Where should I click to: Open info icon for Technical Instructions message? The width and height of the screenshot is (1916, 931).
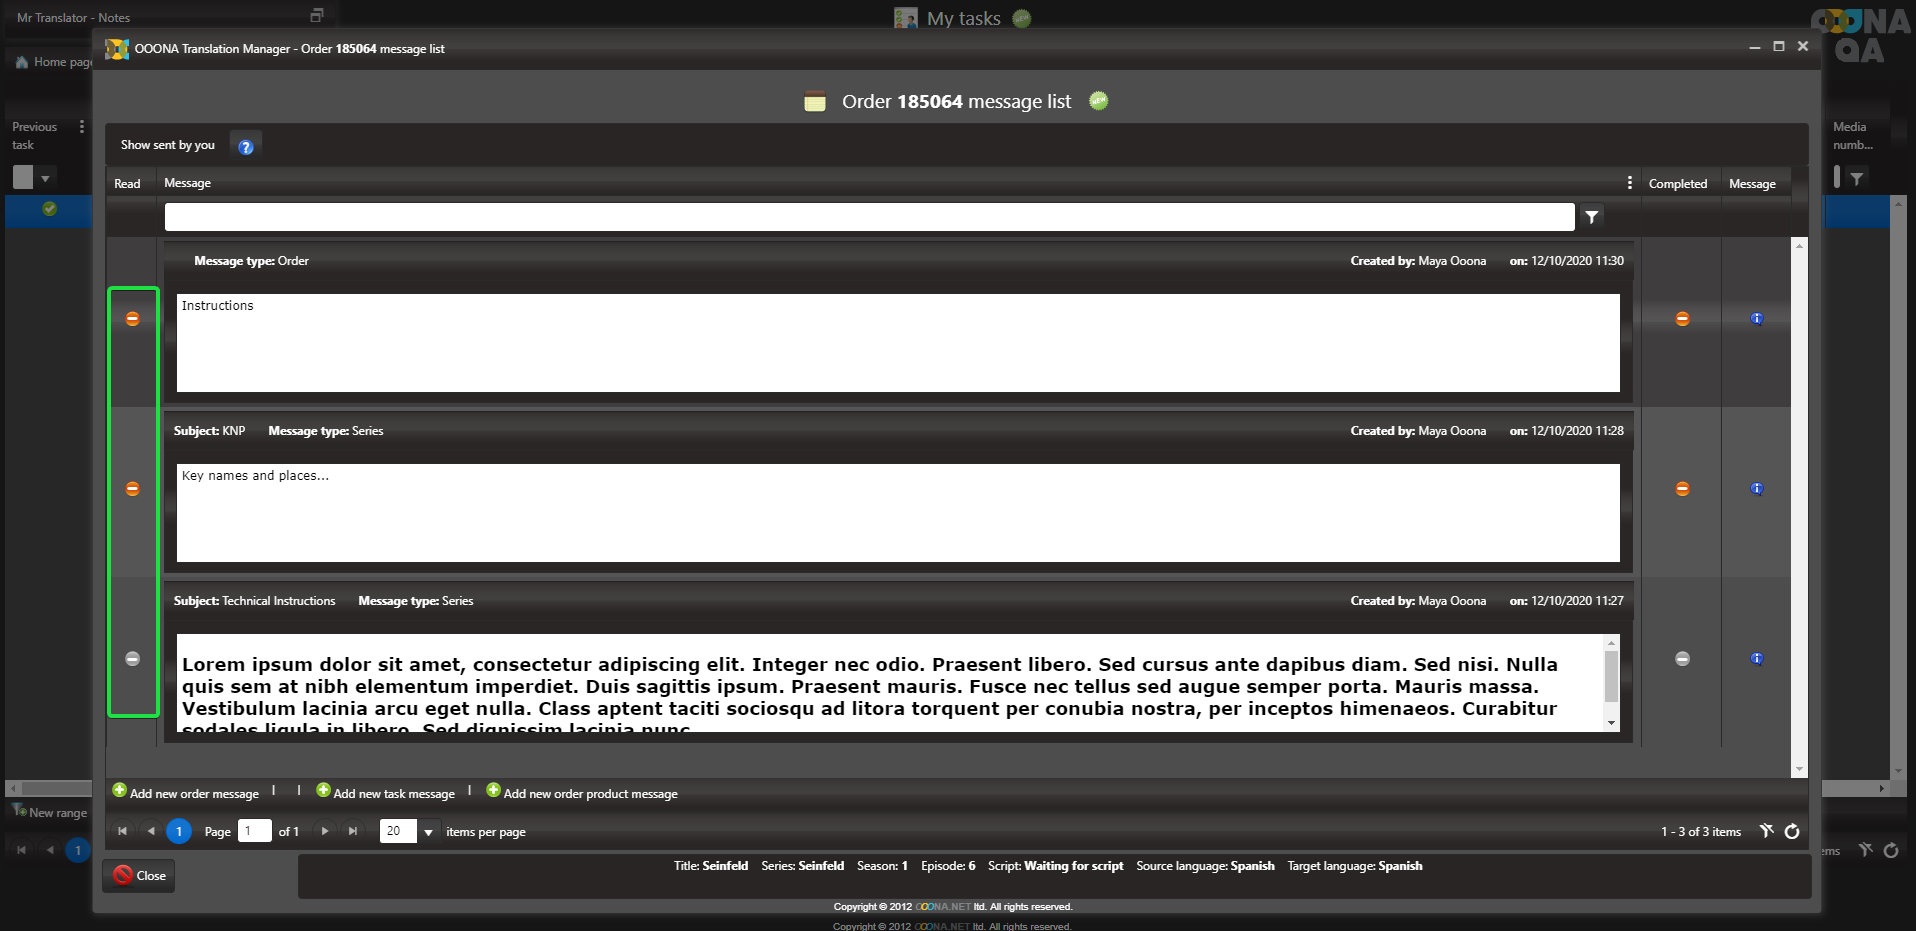tap(1756, 659)
